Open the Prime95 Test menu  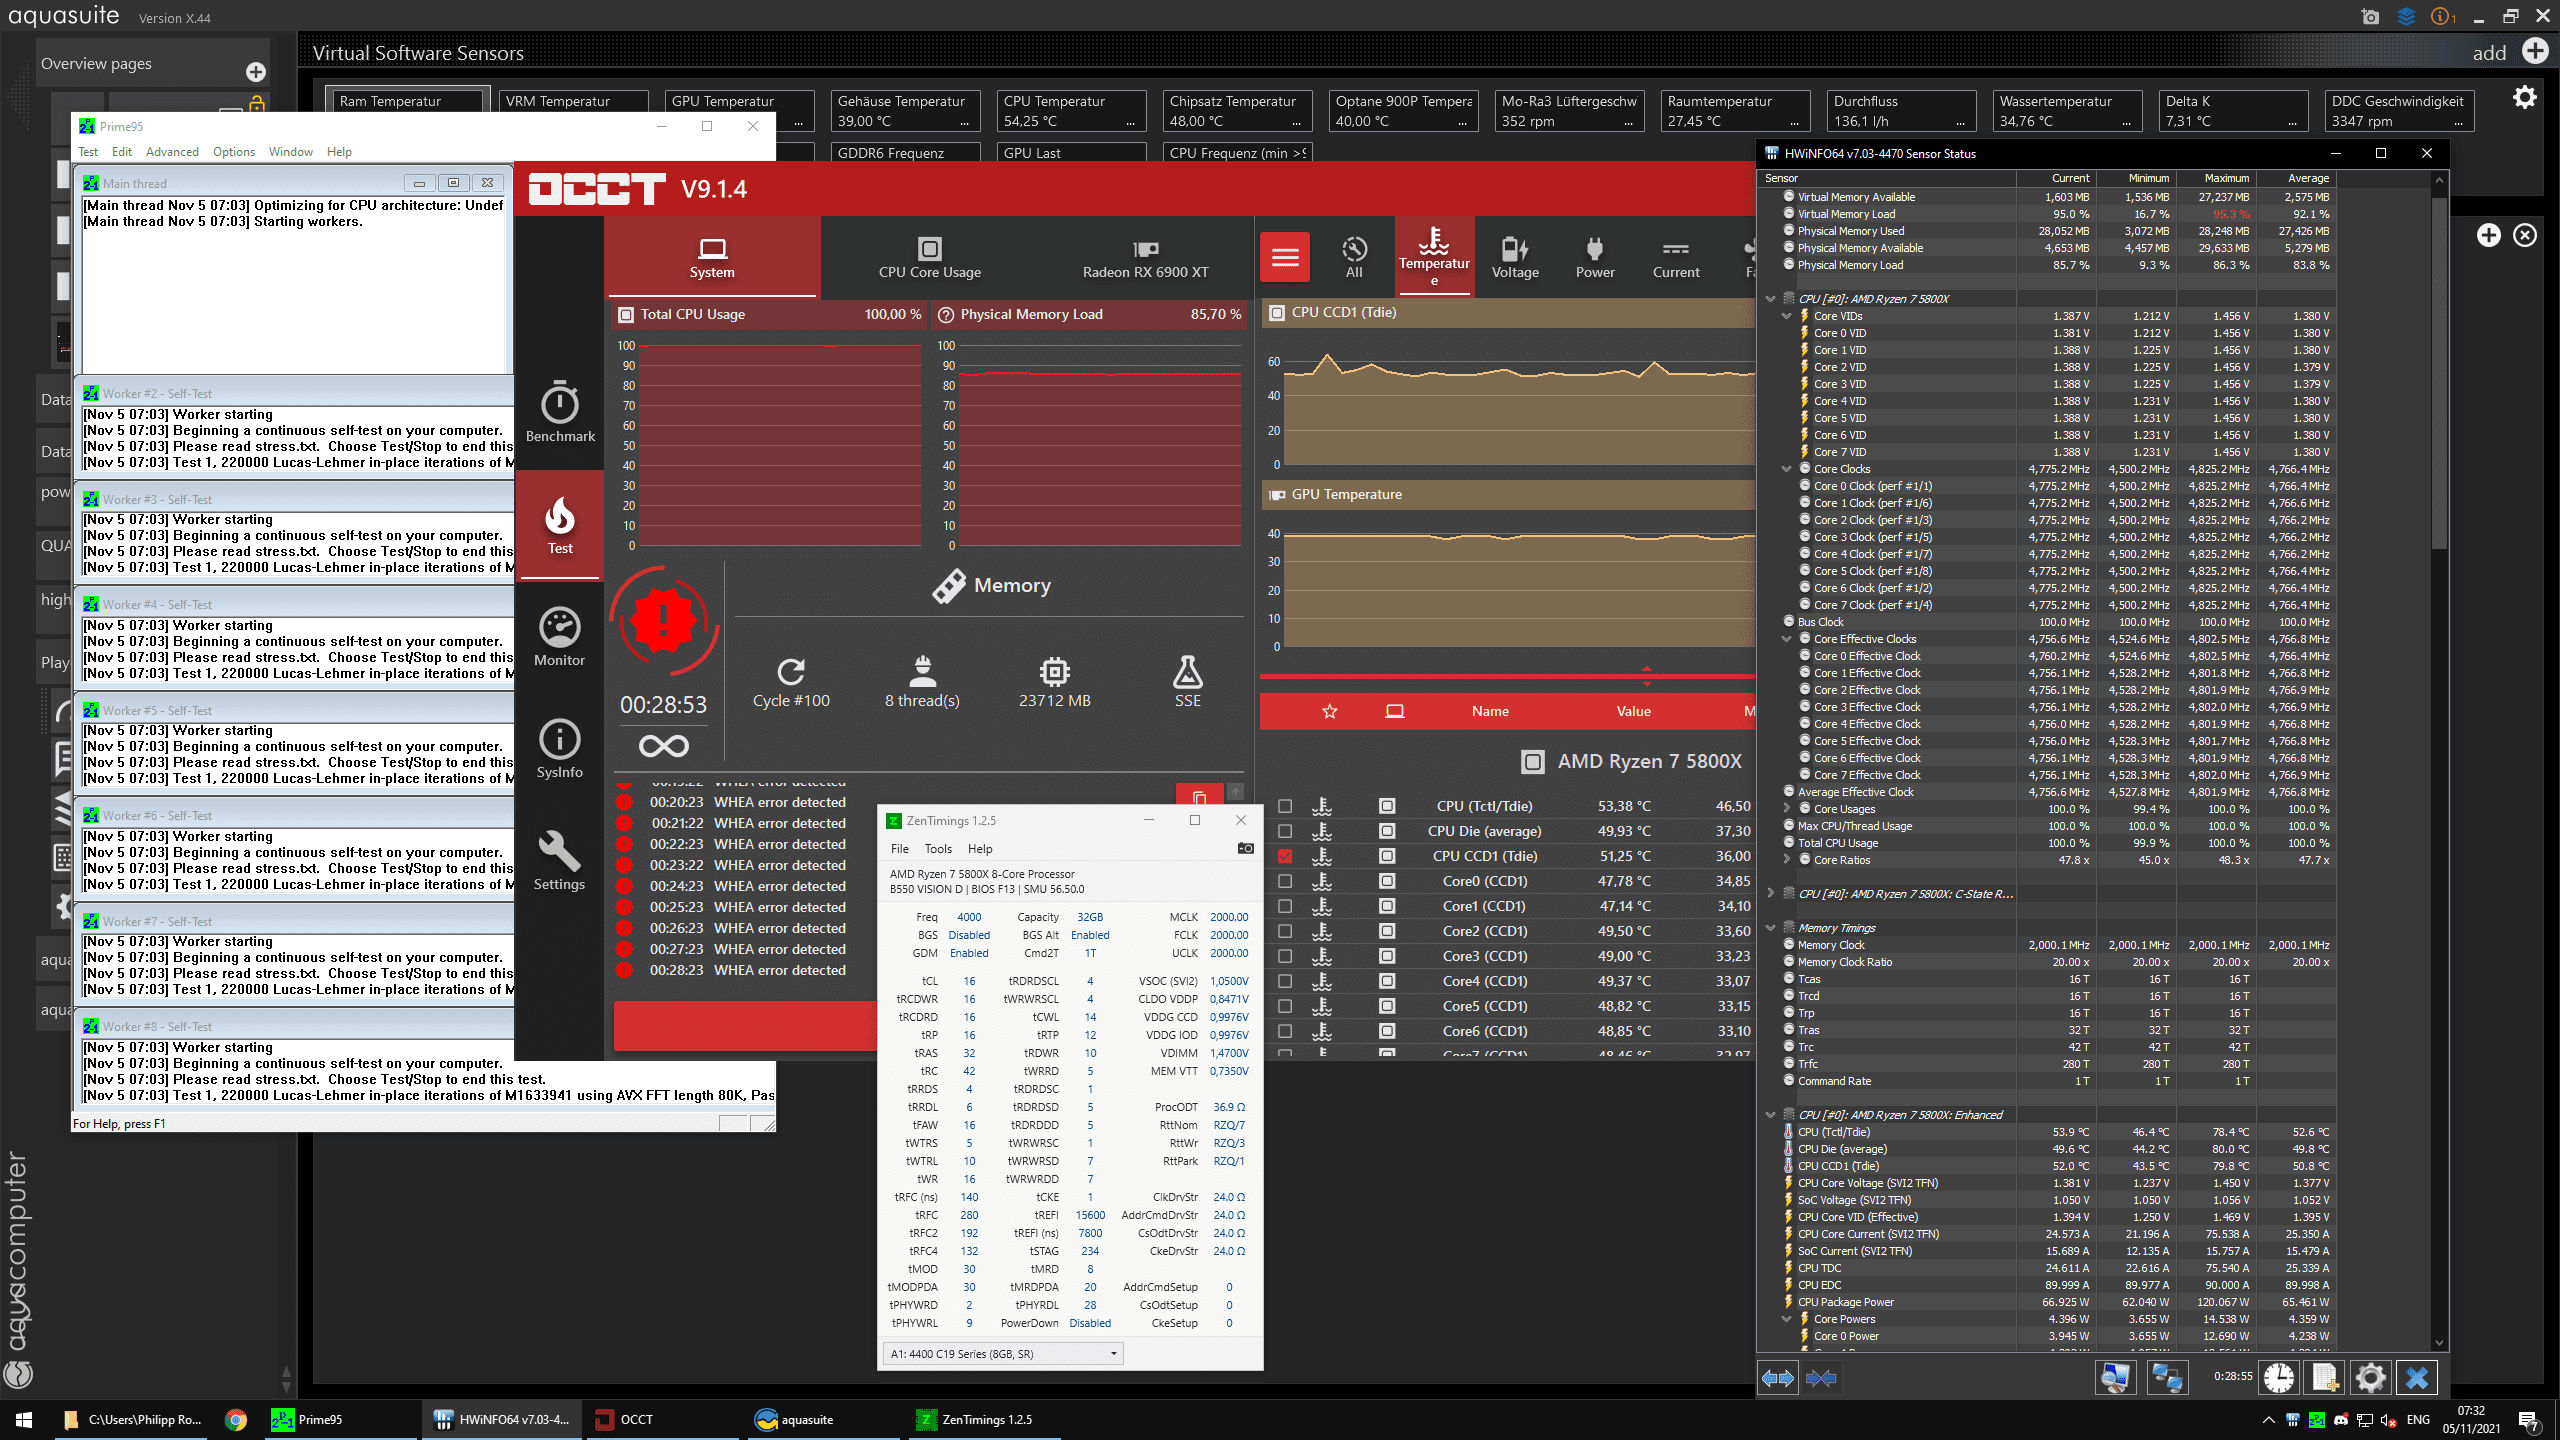pos(88,152)
